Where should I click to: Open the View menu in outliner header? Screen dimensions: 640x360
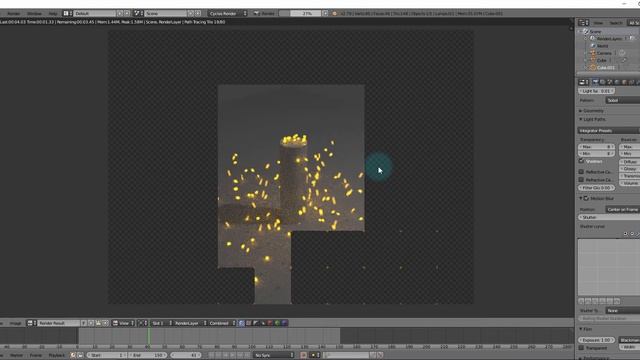[598, 23]
